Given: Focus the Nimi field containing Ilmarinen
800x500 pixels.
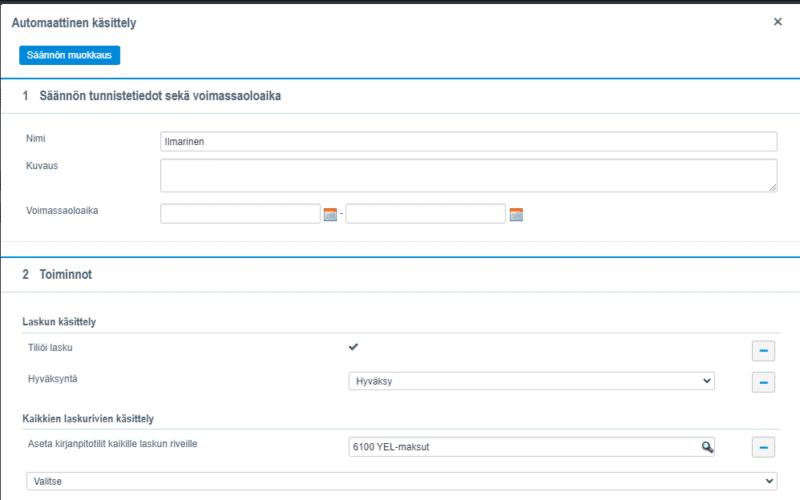Looking at the screenshot, I should pos(468,142).
